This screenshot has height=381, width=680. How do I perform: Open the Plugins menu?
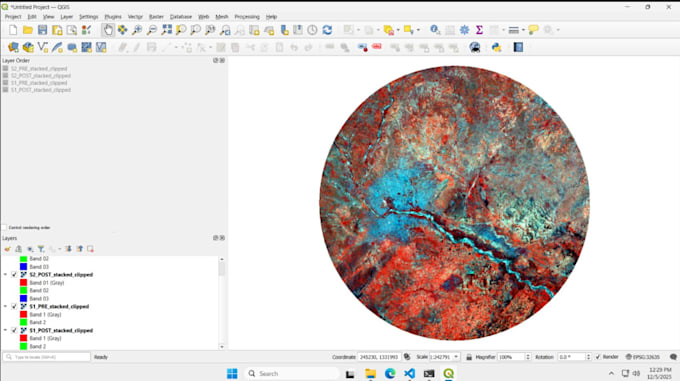(x=113, y=17)
